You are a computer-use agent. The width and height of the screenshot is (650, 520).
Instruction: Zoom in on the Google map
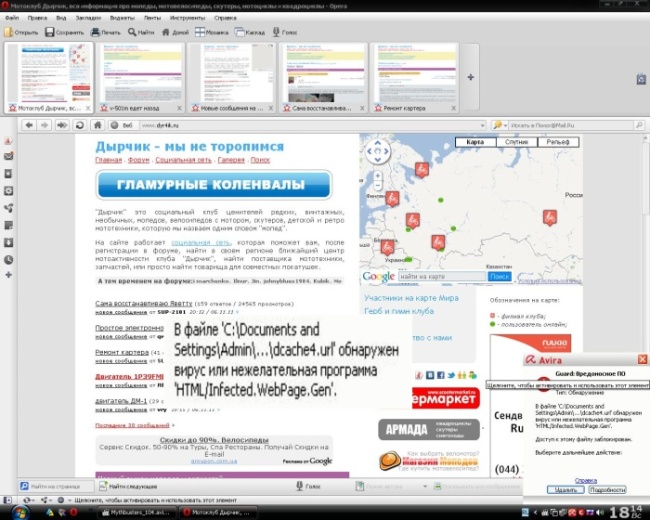377,176
